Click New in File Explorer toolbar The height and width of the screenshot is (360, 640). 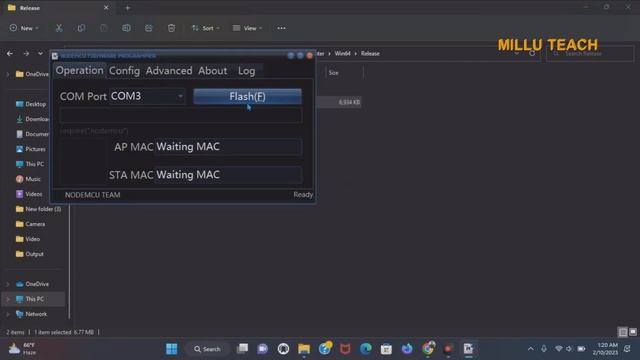click(24, 28)
